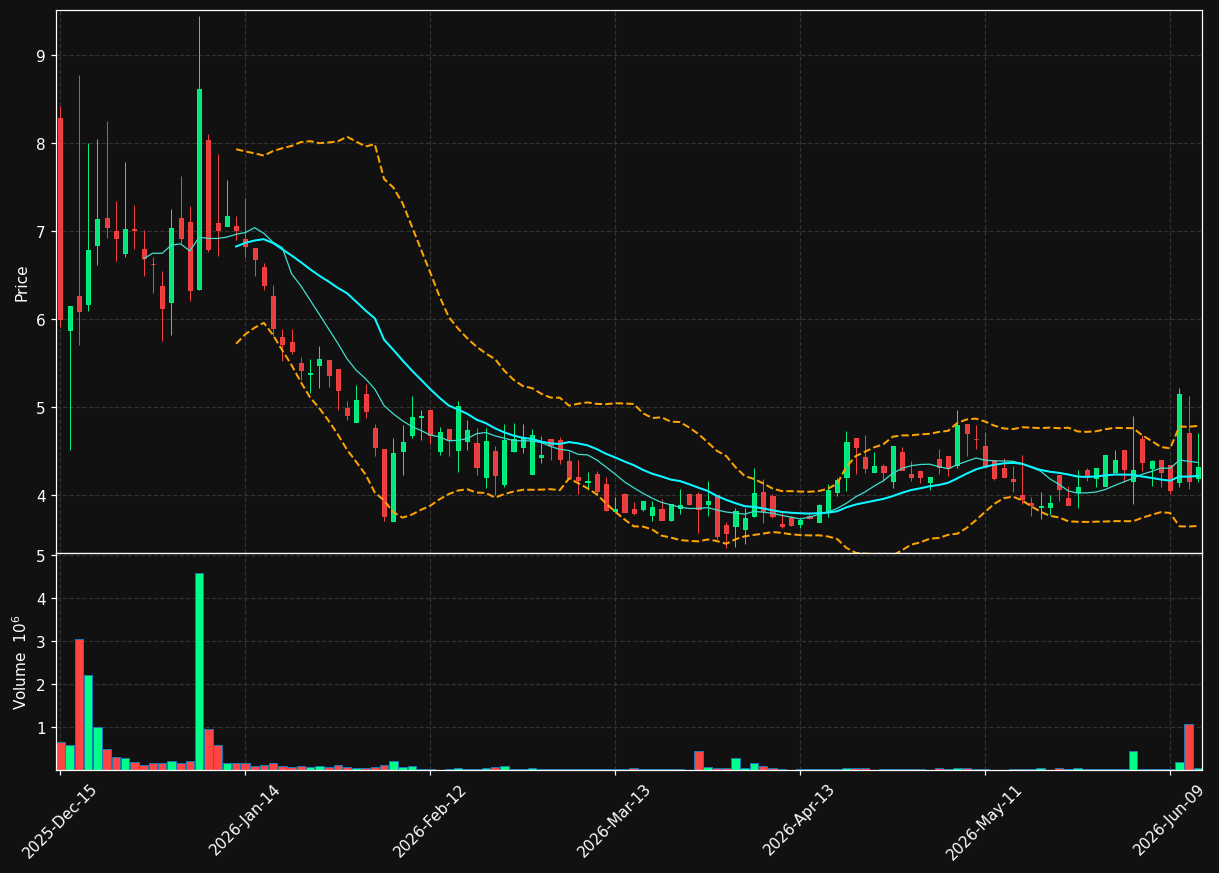Click the price axis tick value 9

41,56
